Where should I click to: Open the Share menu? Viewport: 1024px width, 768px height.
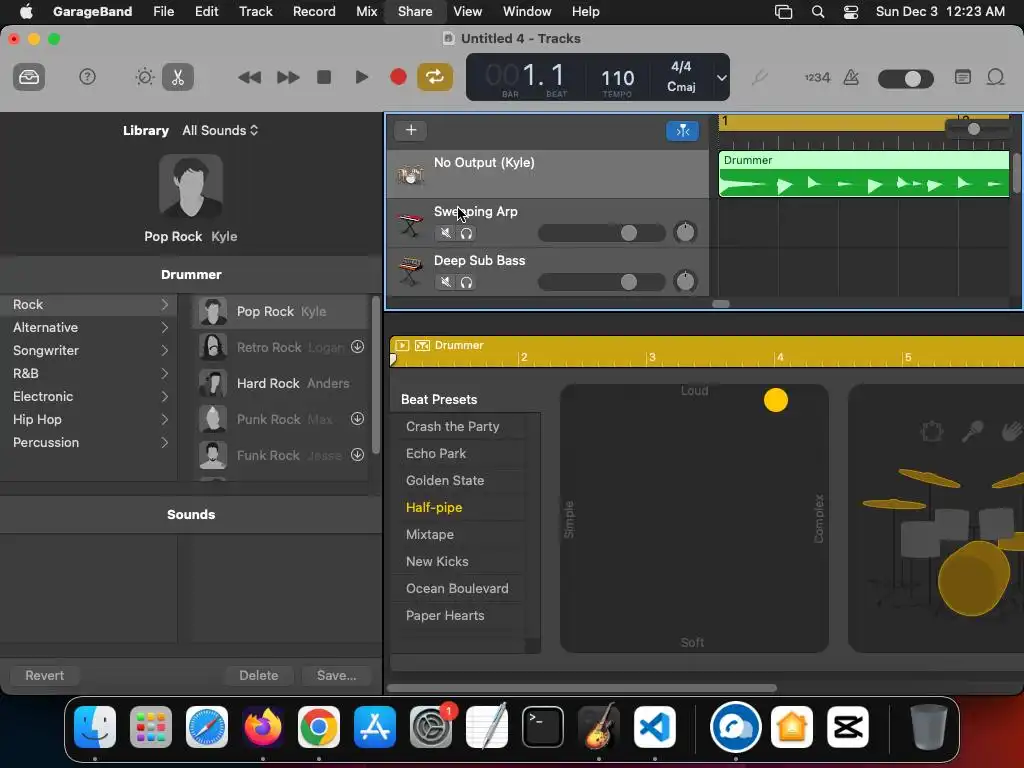pos(415,11)
